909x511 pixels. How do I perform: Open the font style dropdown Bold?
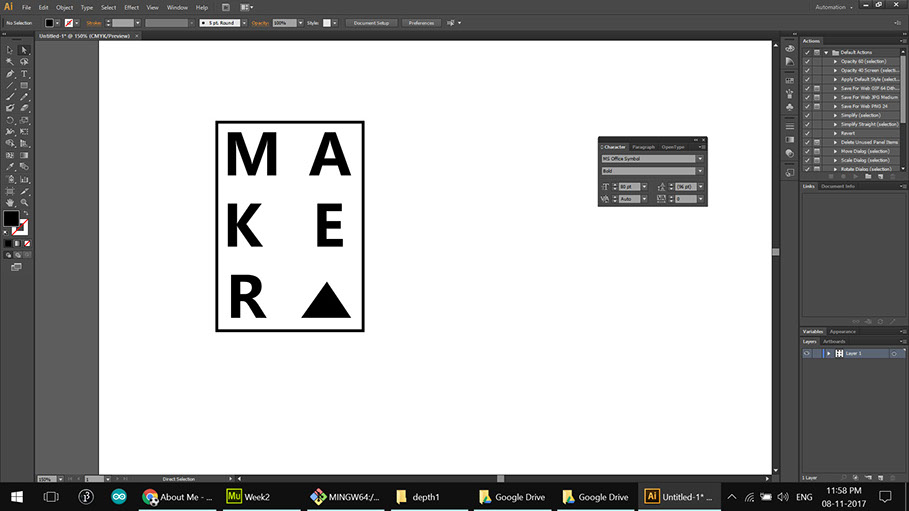[x=700, y=171]
